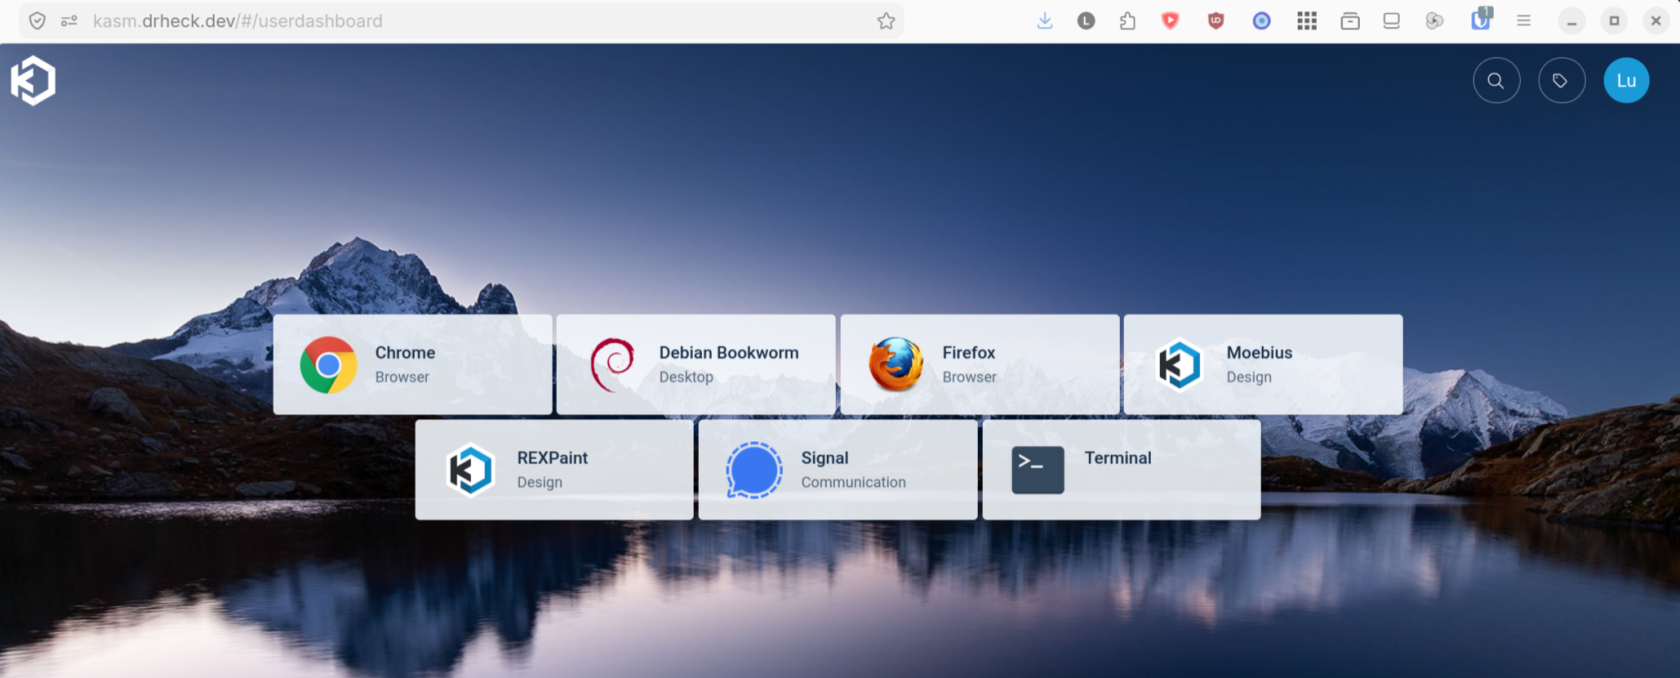Click the uBlock Origin shield extension
Screen dimensions: 1680x678
(1216, 21)
